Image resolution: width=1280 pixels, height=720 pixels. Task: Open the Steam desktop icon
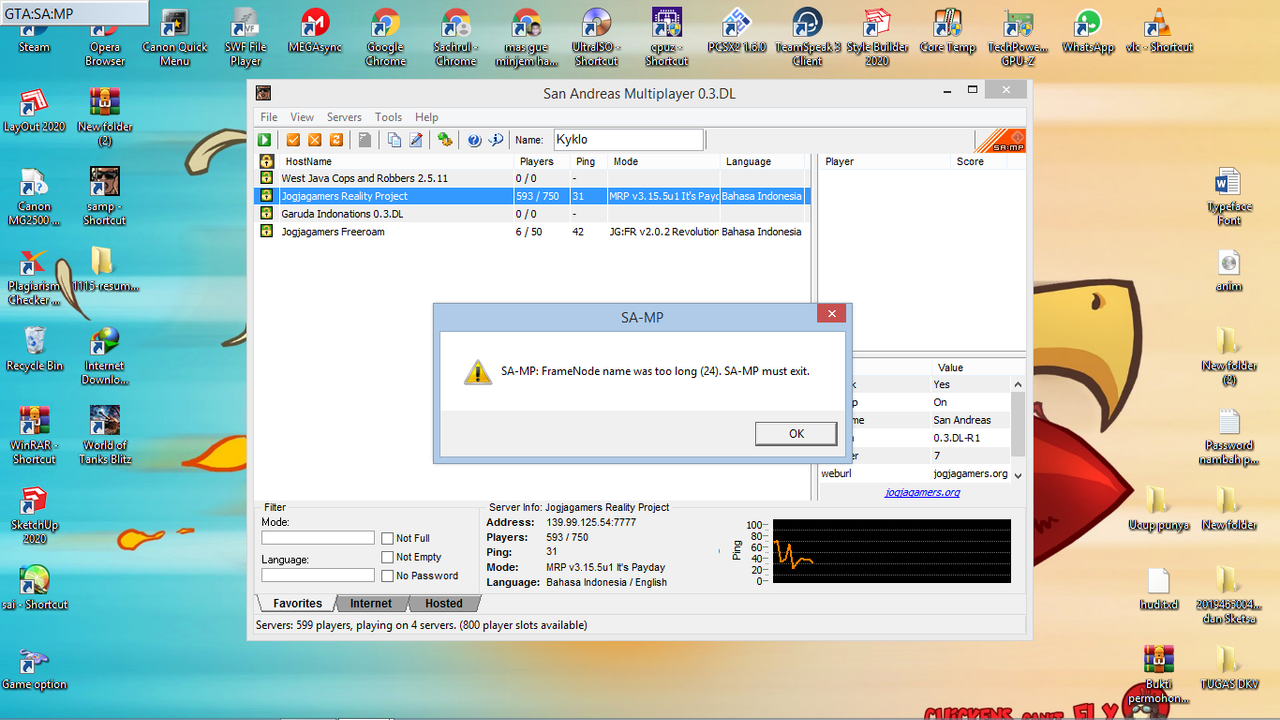click(x=34, y=31)
